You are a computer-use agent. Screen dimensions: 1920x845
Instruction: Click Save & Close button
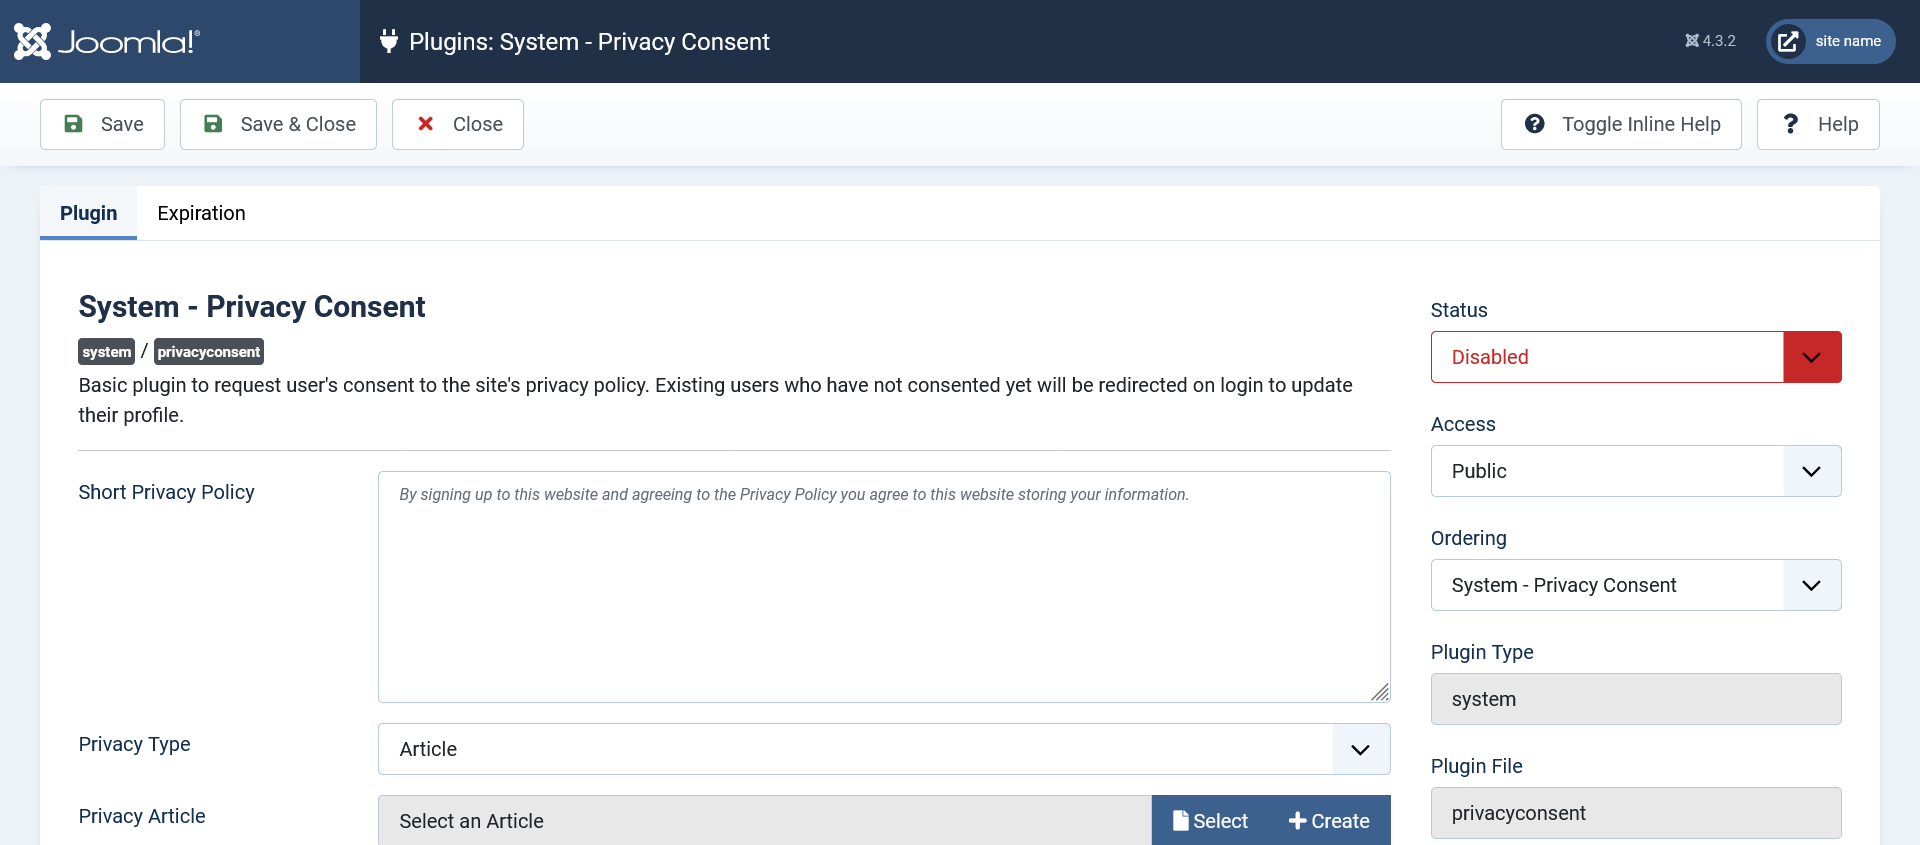point(278,124)
